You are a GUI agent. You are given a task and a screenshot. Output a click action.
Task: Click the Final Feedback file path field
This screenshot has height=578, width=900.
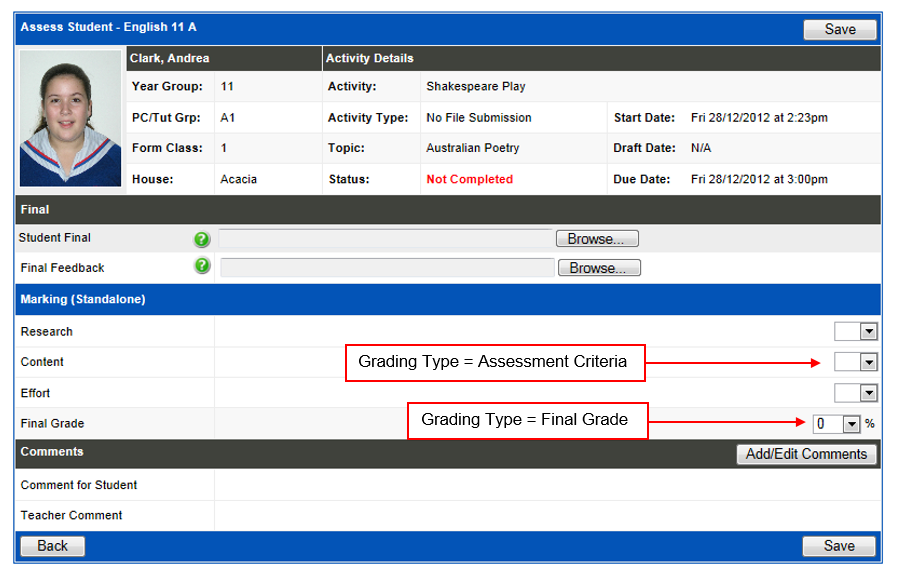click(385, 267)
